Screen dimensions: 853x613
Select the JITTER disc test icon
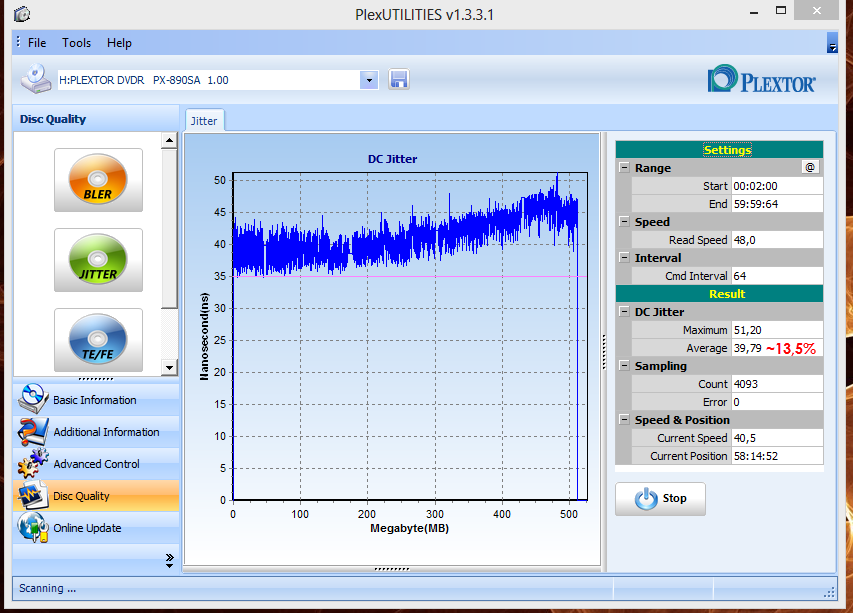tap(98, 259)
